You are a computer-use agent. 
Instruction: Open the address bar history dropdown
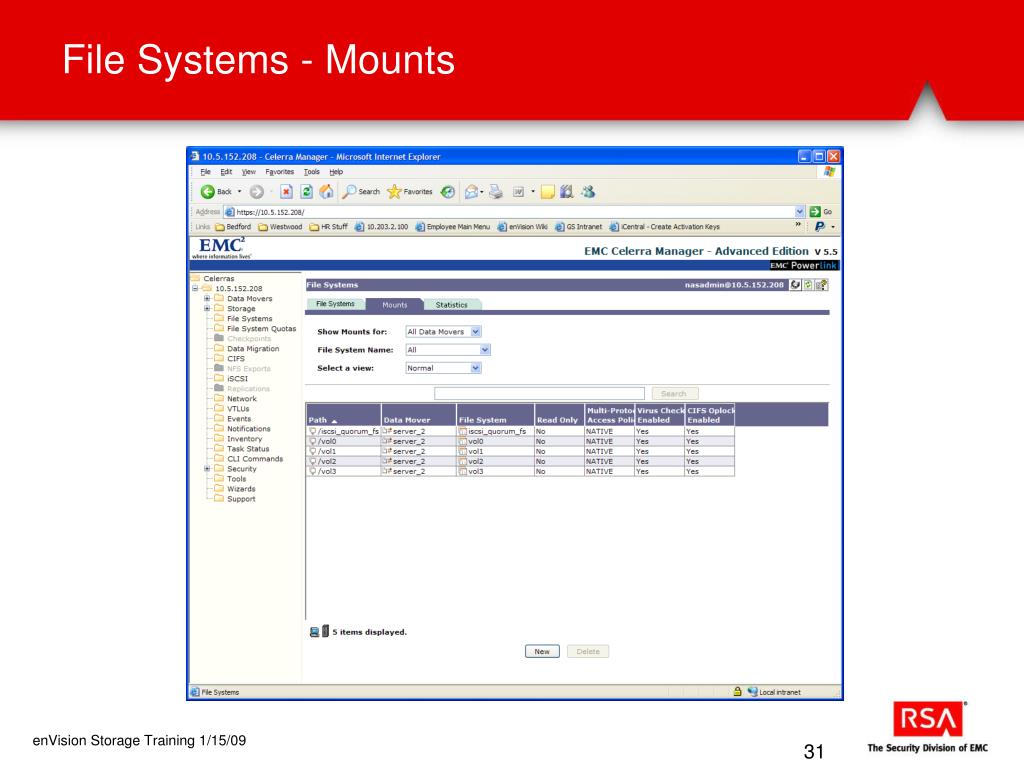[799, 212]
